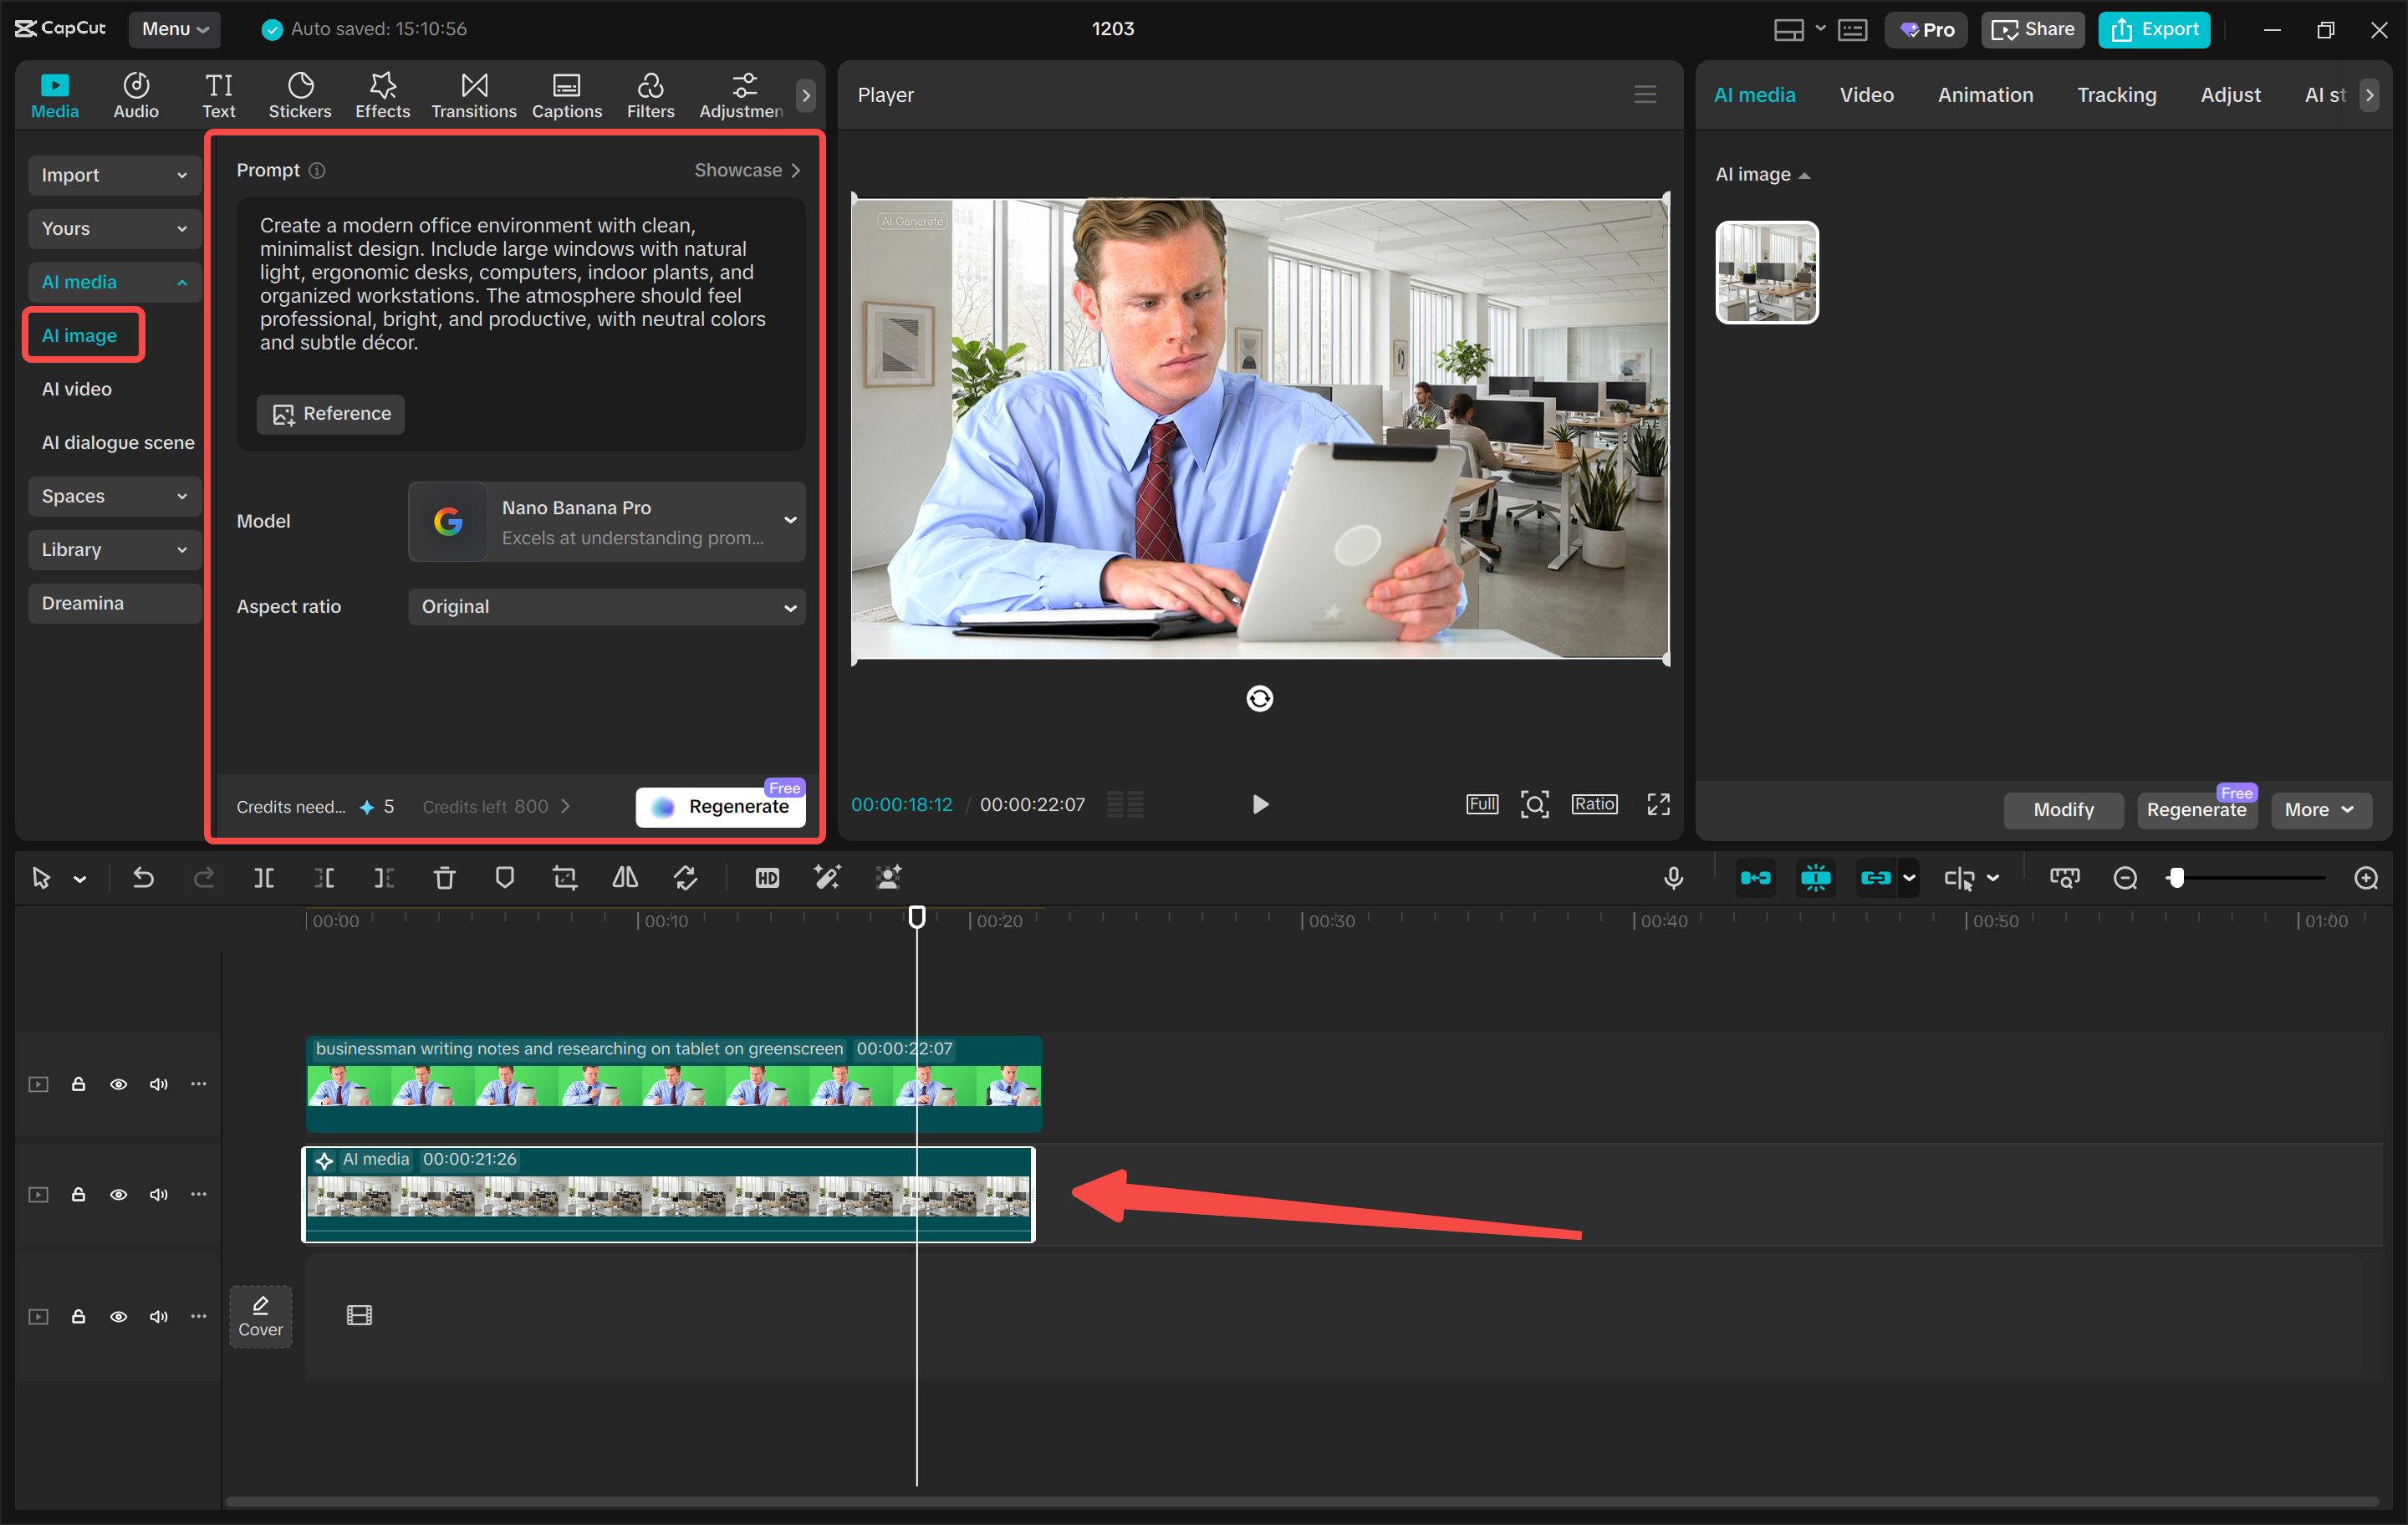
Task: Open the Menu dropdown in title bar
Action: [x=174, y=29]
